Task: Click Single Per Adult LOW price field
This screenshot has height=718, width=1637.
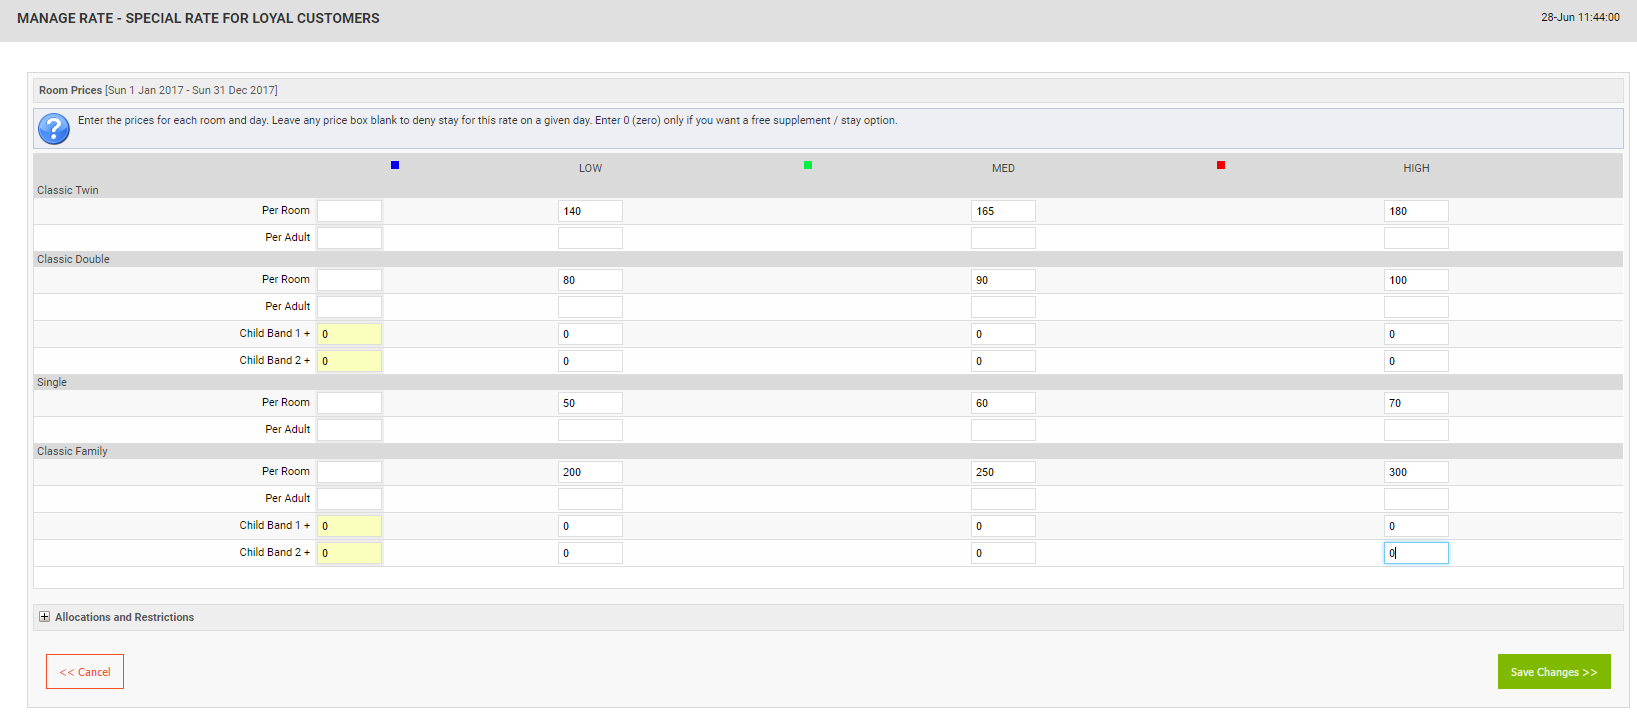Action: click(x=590, y=430)
